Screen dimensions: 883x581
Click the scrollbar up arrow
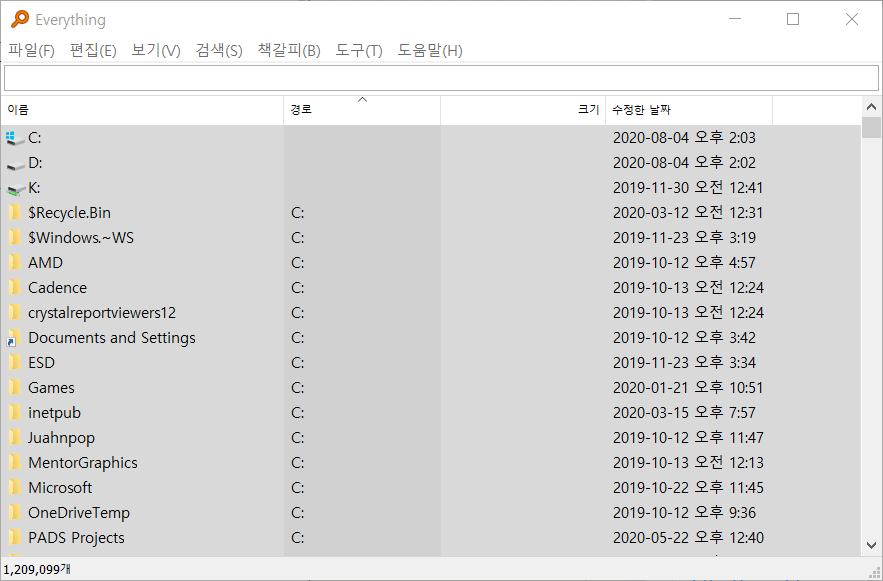[871, 107]
